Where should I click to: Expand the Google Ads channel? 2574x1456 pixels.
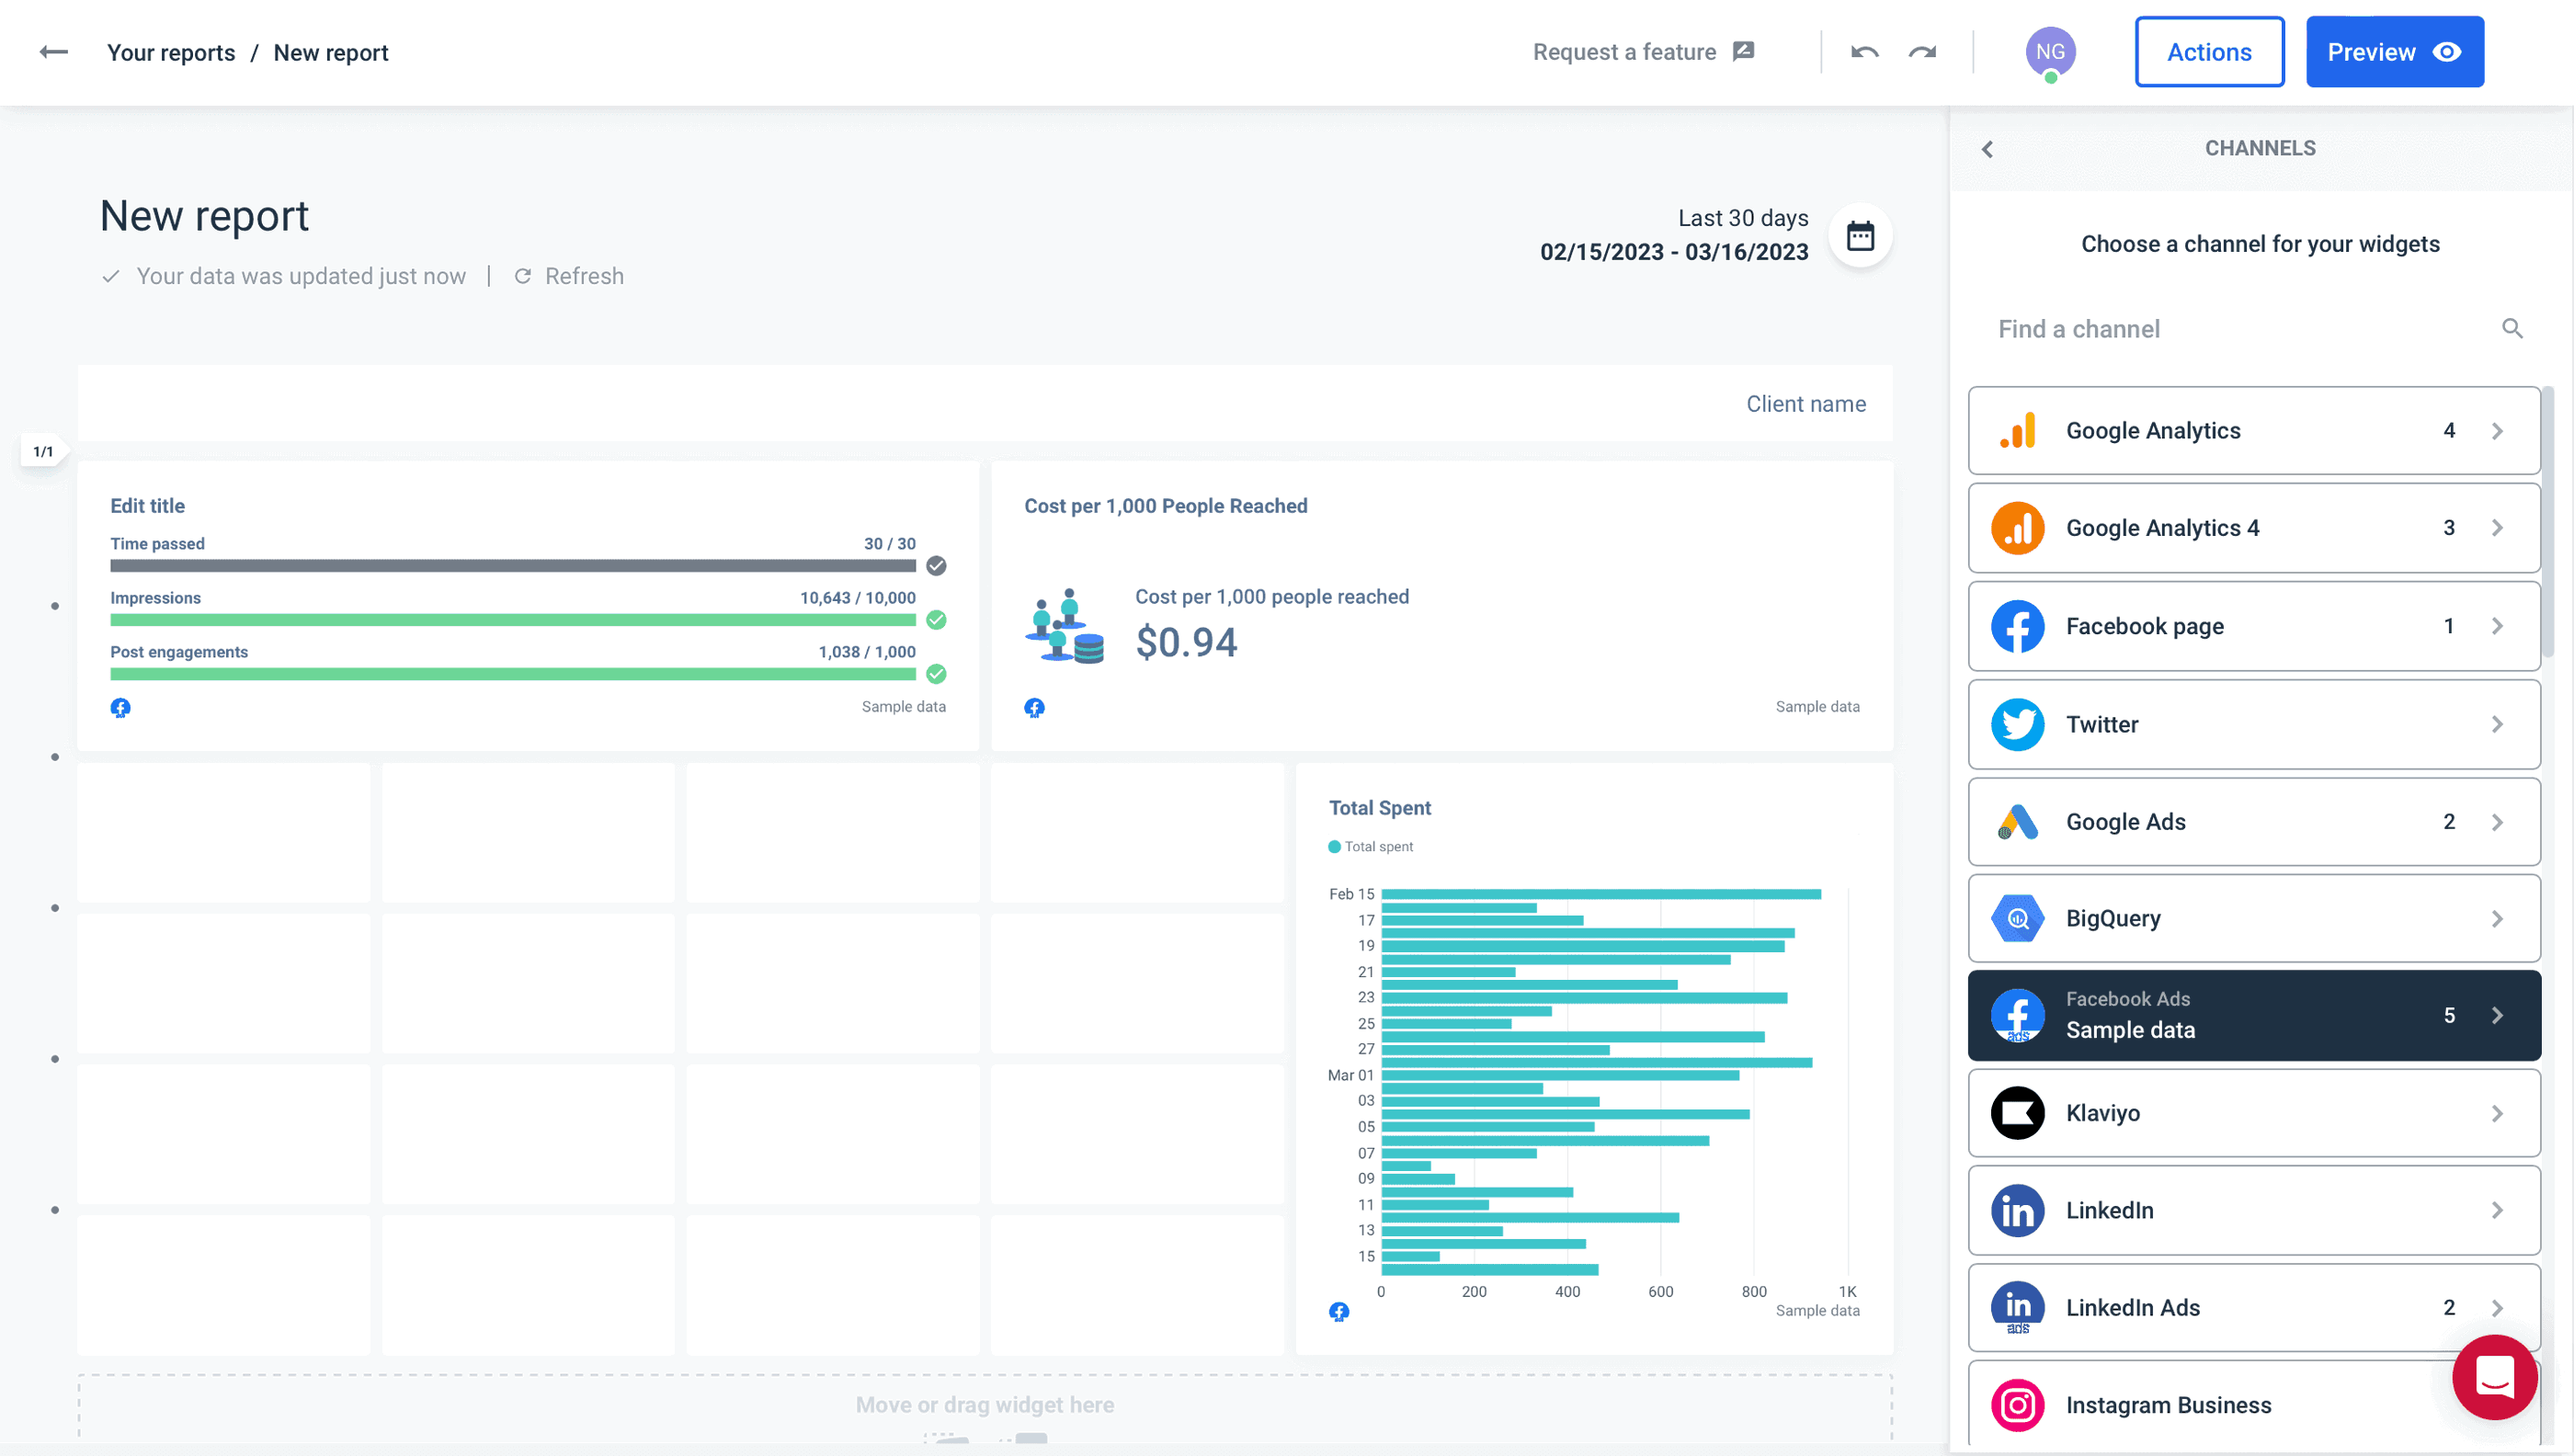[2498, 821]
